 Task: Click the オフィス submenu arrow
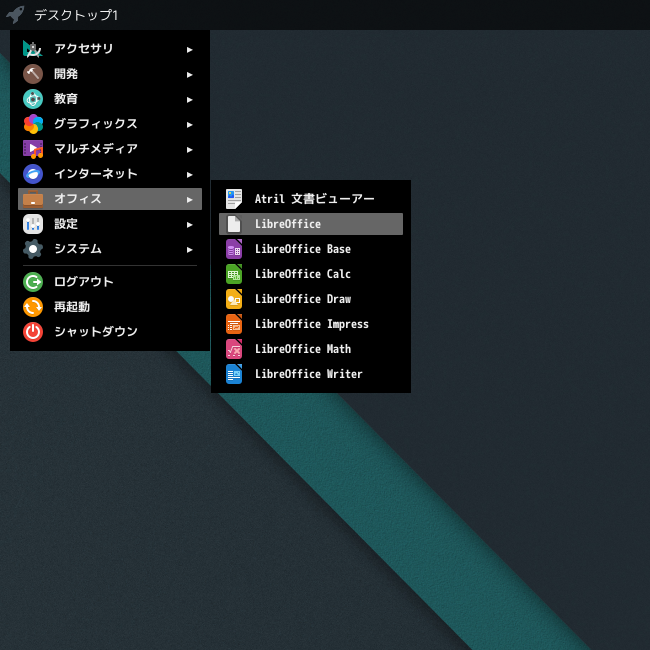[x=189, y=199]
